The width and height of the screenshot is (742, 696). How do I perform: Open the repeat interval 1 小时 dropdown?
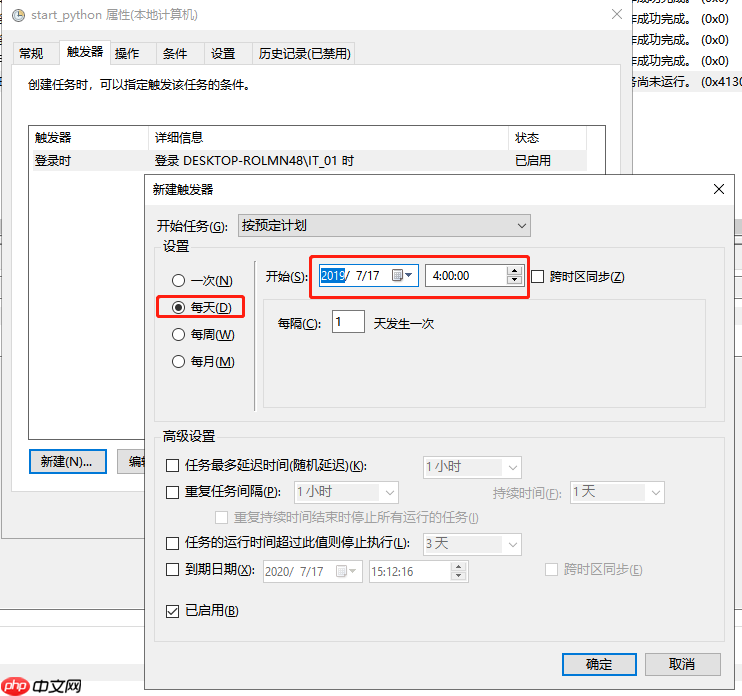coord(346,493)
